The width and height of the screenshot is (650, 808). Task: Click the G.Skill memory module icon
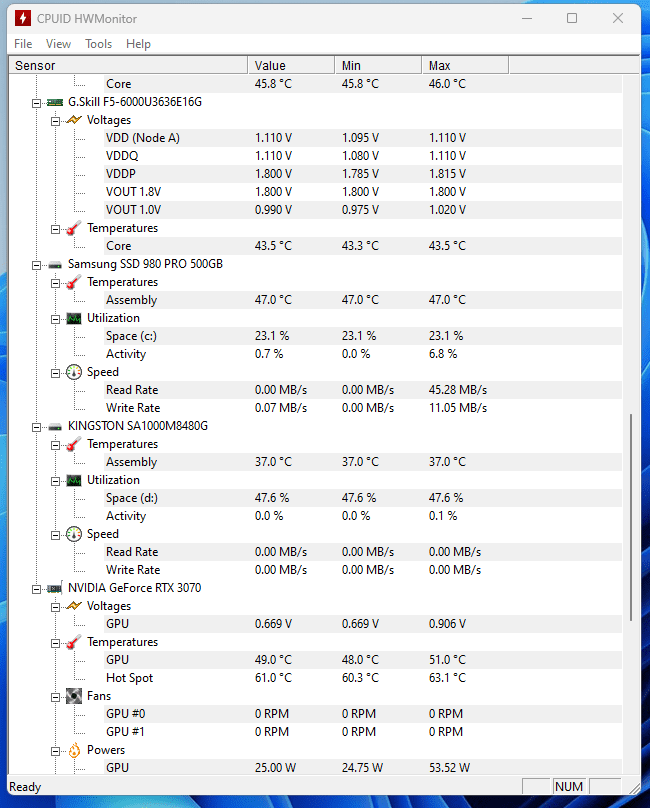pos(55,102)
